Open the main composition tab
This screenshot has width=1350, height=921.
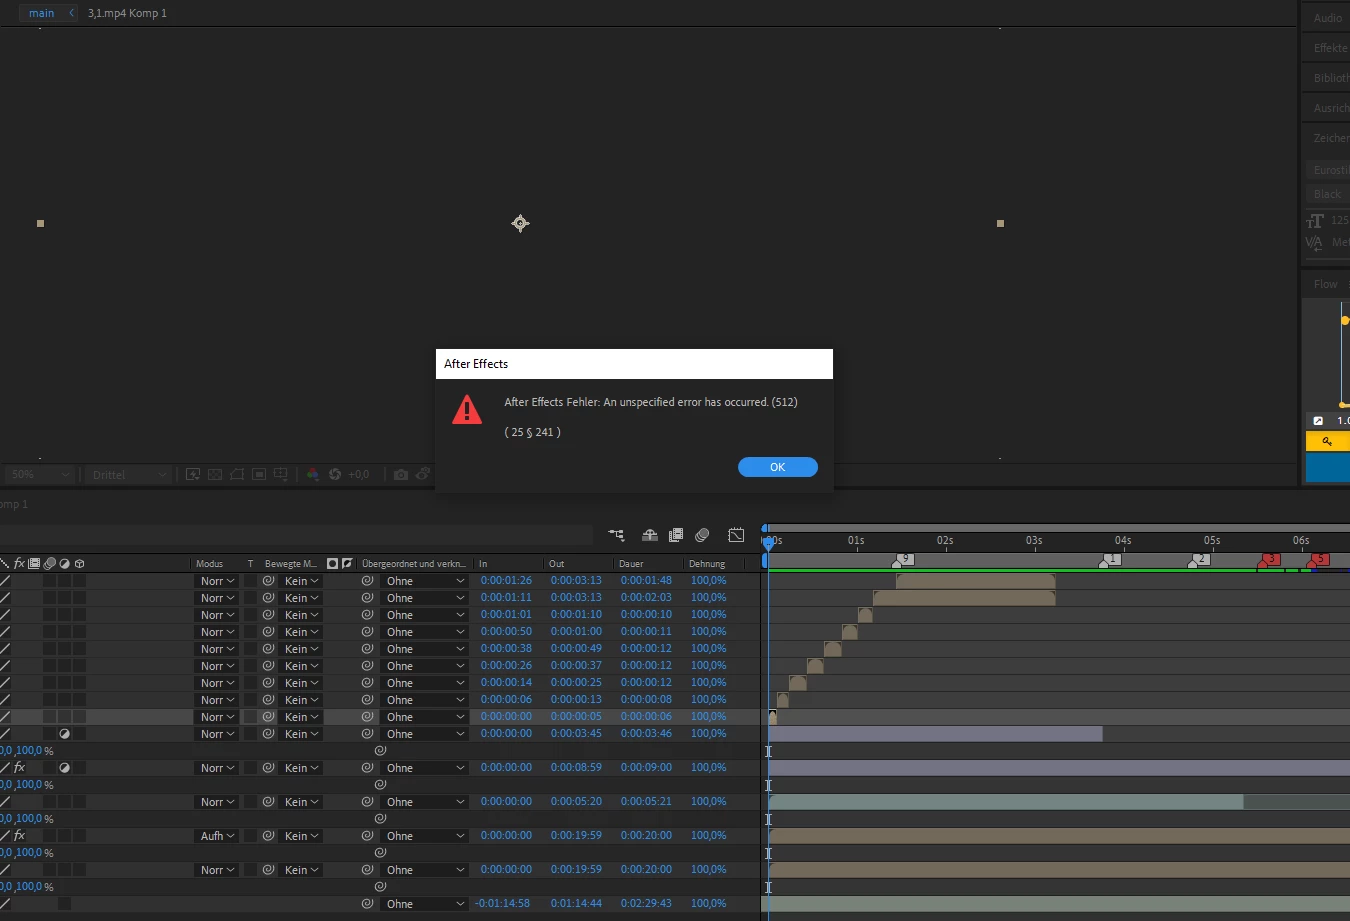[42, 13]
